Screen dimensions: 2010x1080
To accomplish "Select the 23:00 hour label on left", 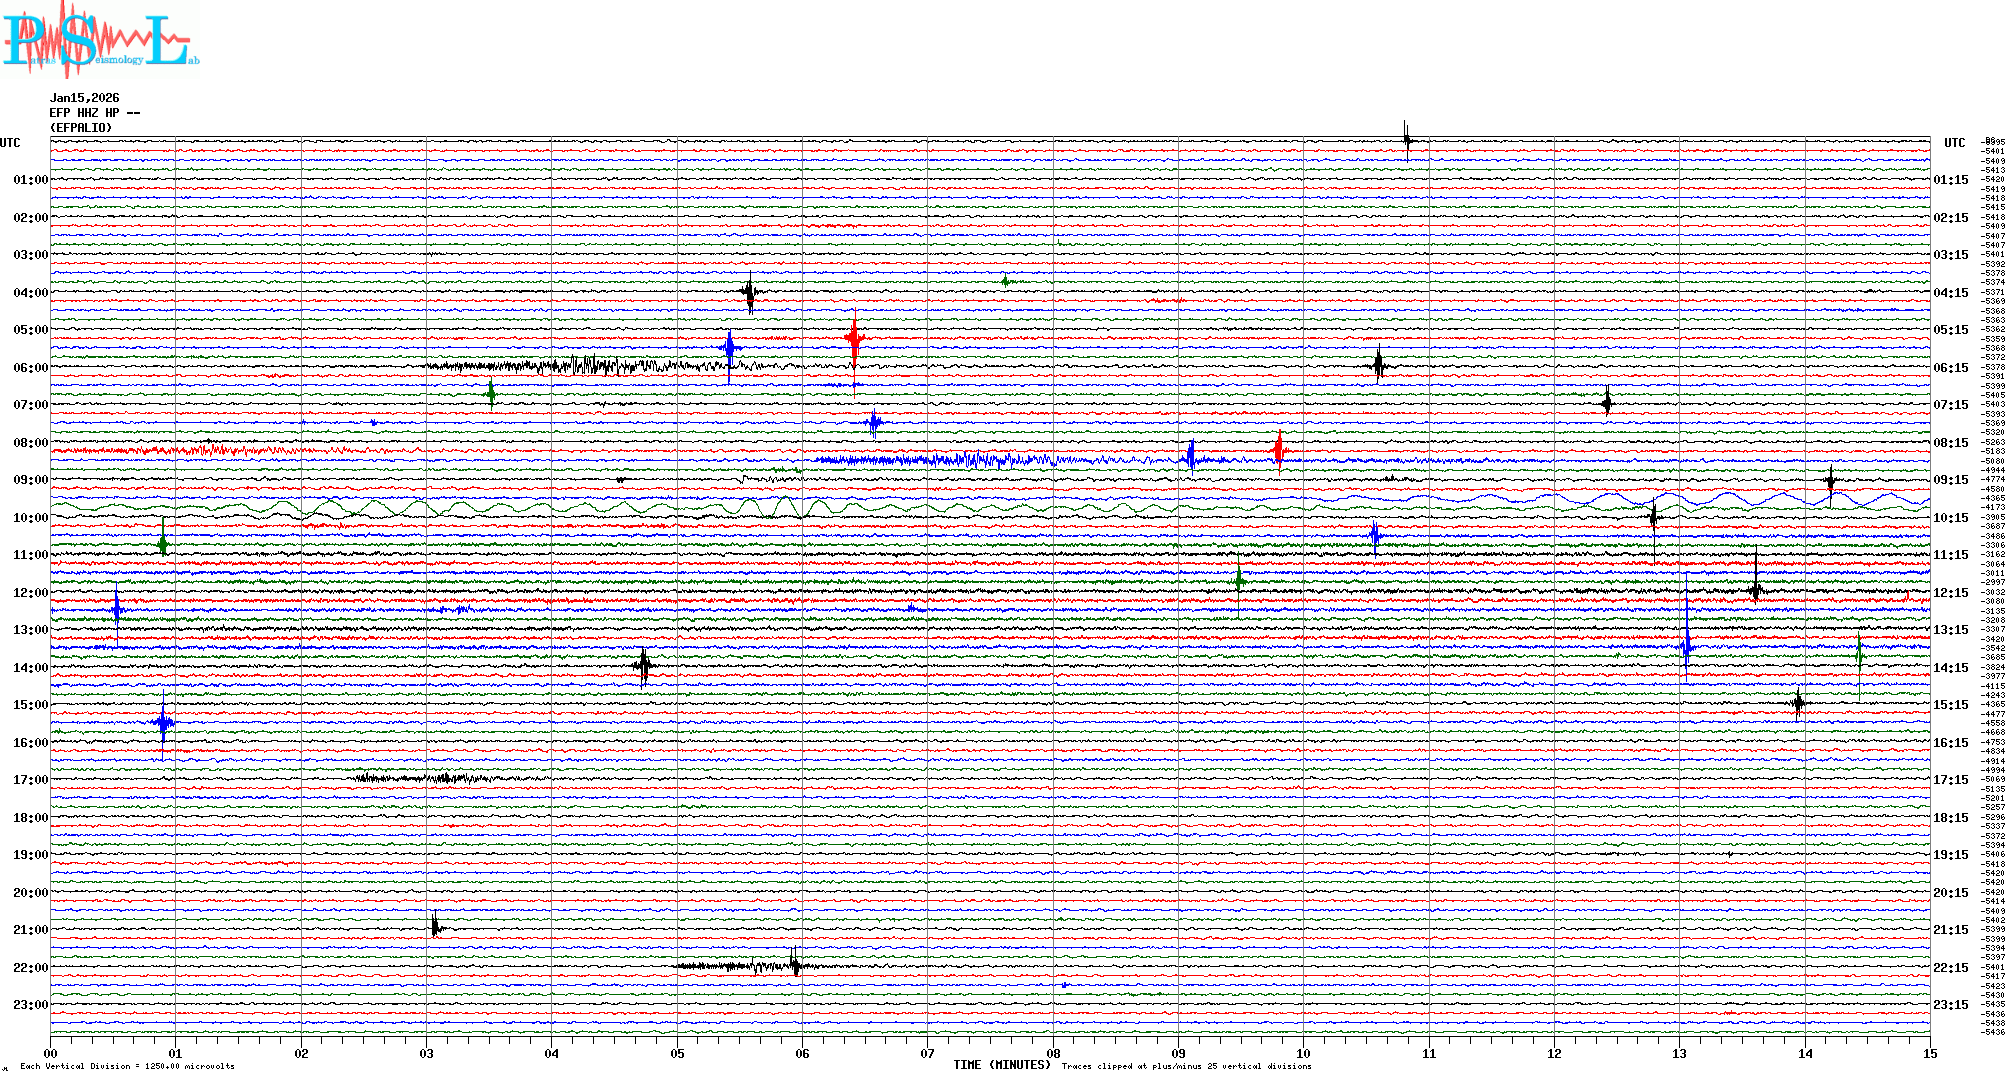I will coord(30,1005).
